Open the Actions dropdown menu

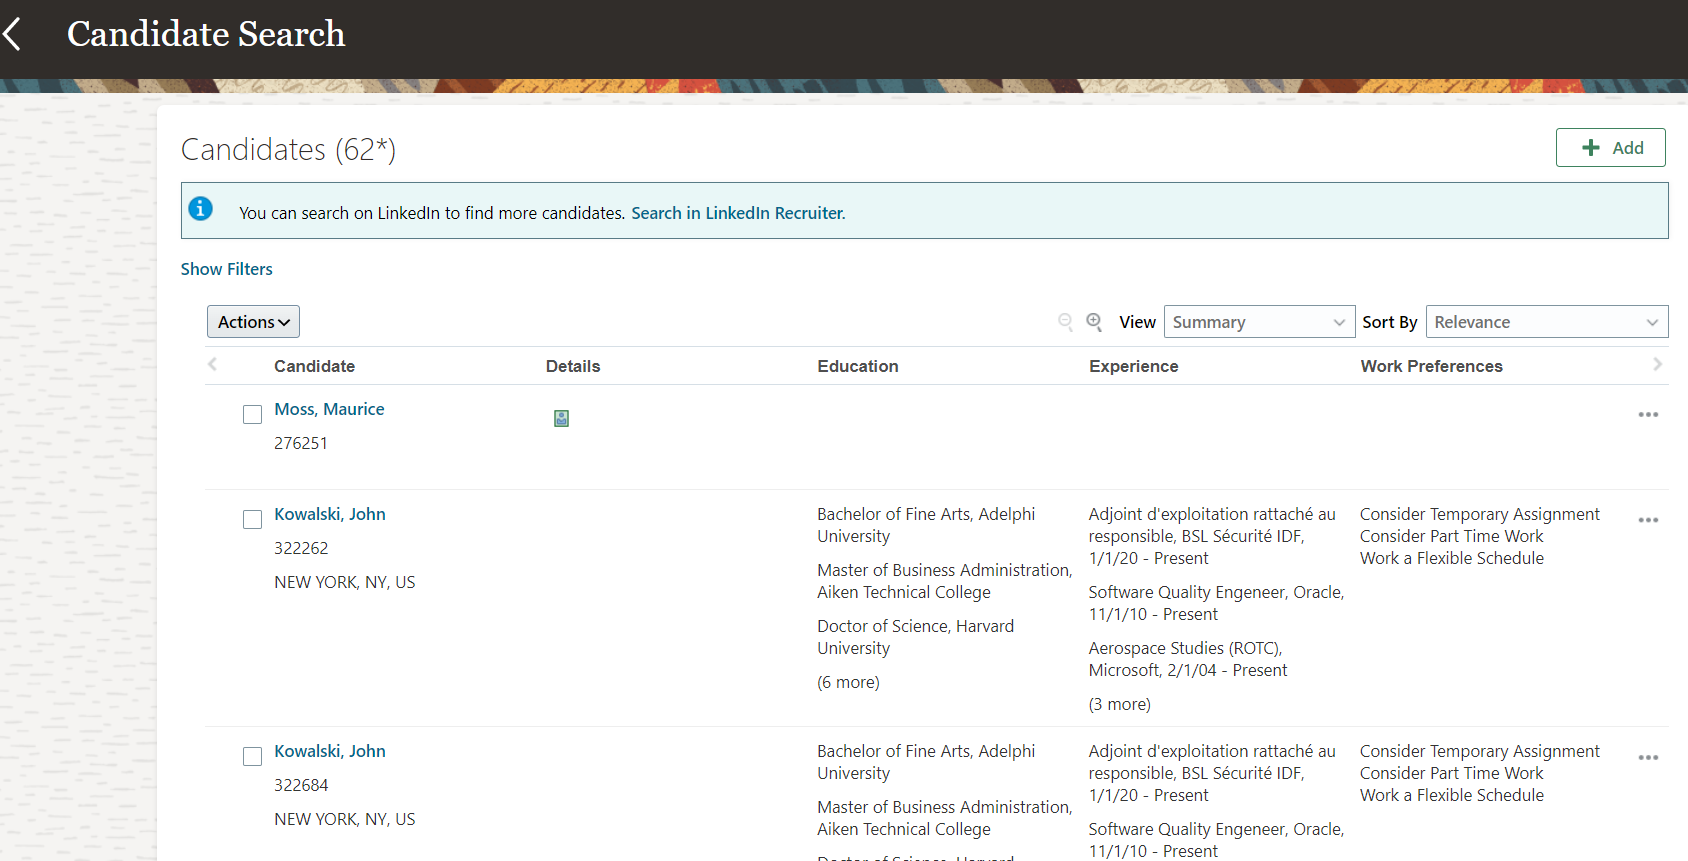[x=253, y=322]
